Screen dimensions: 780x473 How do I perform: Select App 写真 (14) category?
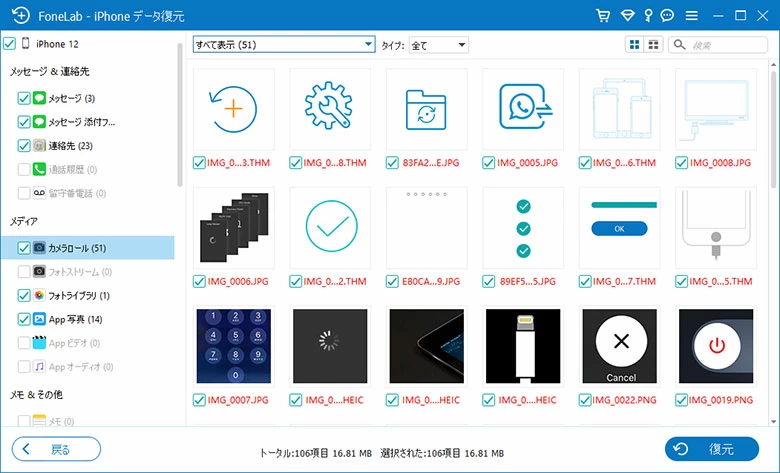pyautogui.click(x=75, y=320)
